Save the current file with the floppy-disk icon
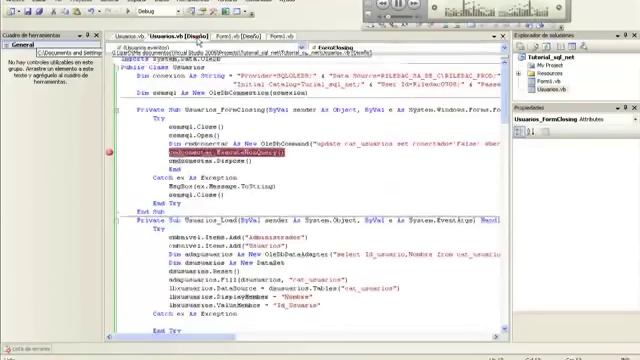 pyautogui.click(x=27, y=11)
